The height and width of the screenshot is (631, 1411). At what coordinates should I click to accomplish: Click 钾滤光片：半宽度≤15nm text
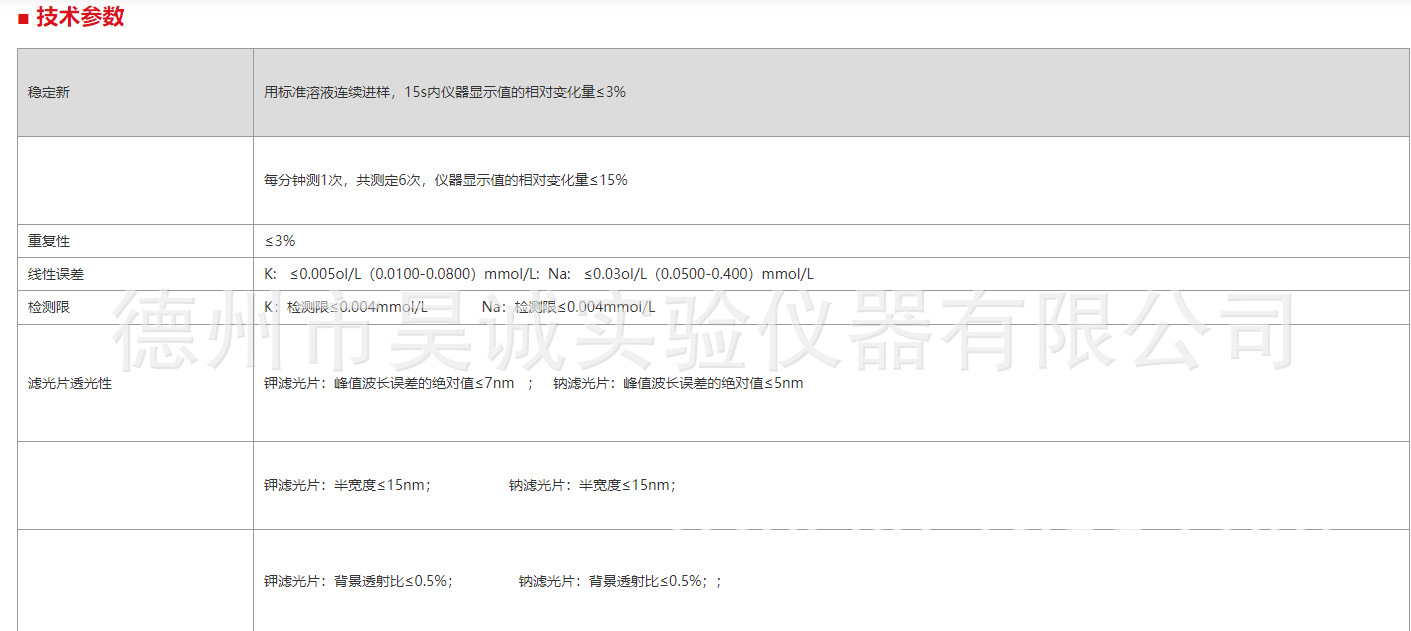tap(347, 486)
